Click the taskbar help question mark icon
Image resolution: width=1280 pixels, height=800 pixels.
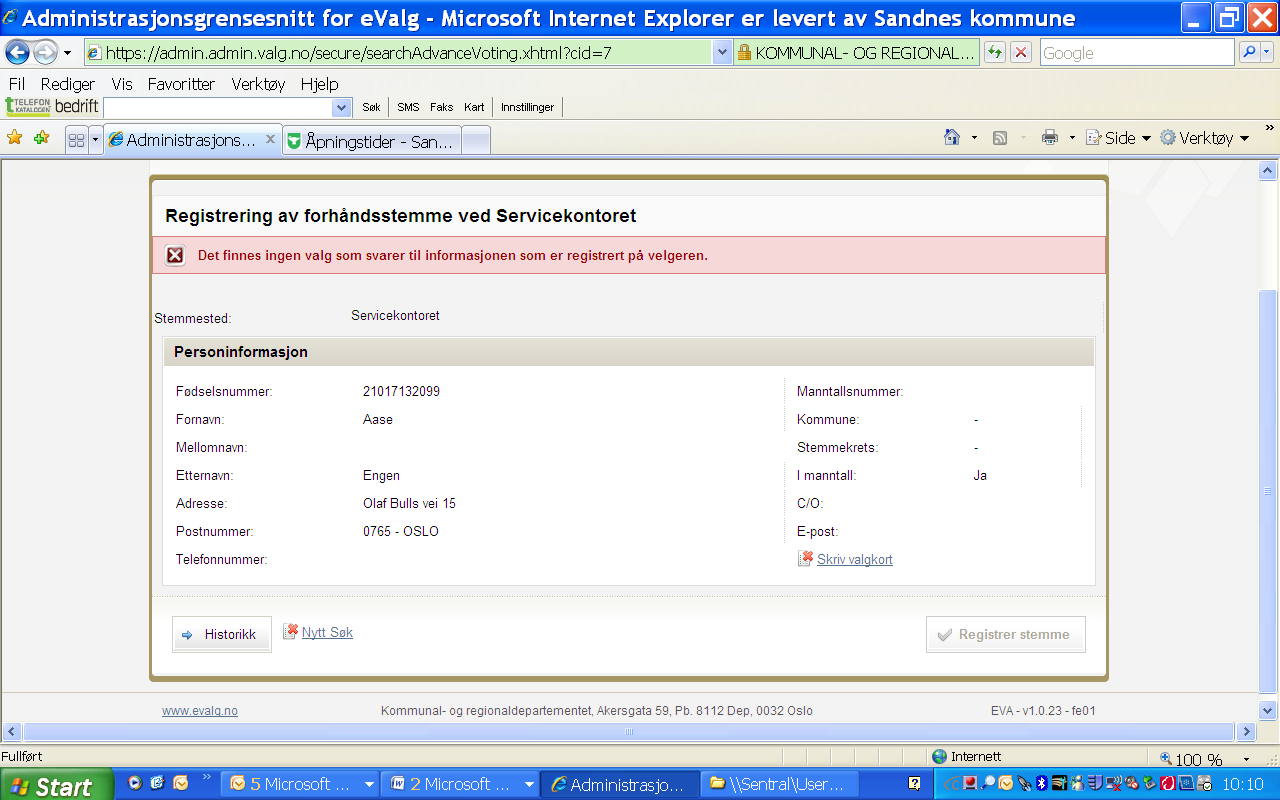click(x=914, y=784)
